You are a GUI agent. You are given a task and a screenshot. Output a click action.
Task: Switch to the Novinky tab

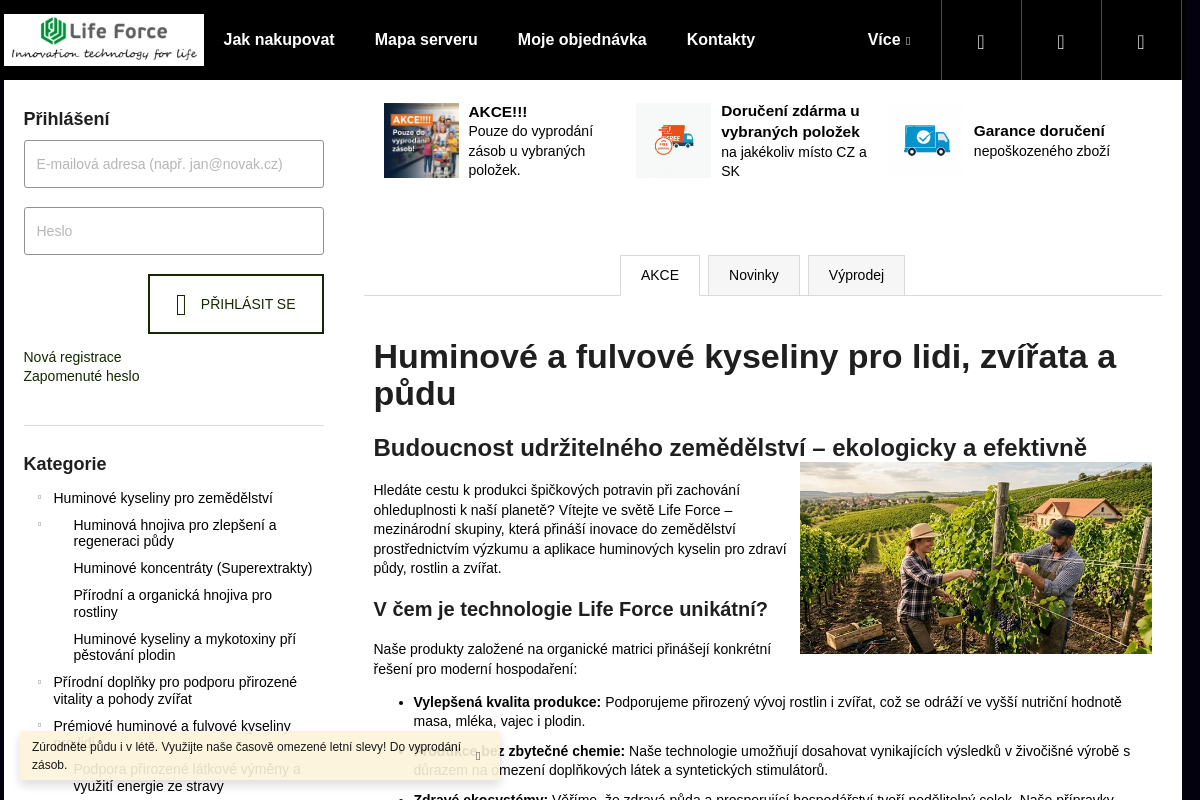click(x=754, y=275)
